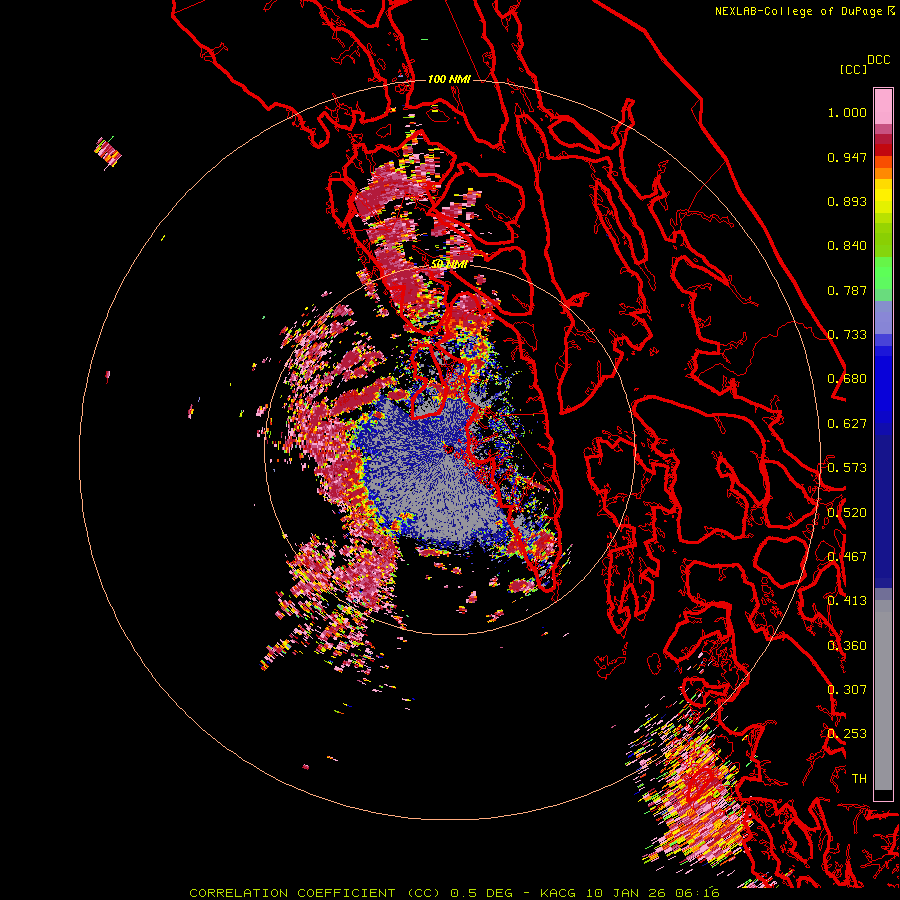This screenshot has height=900, width=900.
Task: Click the 0.840 scale value
Action: pos(847,246)
